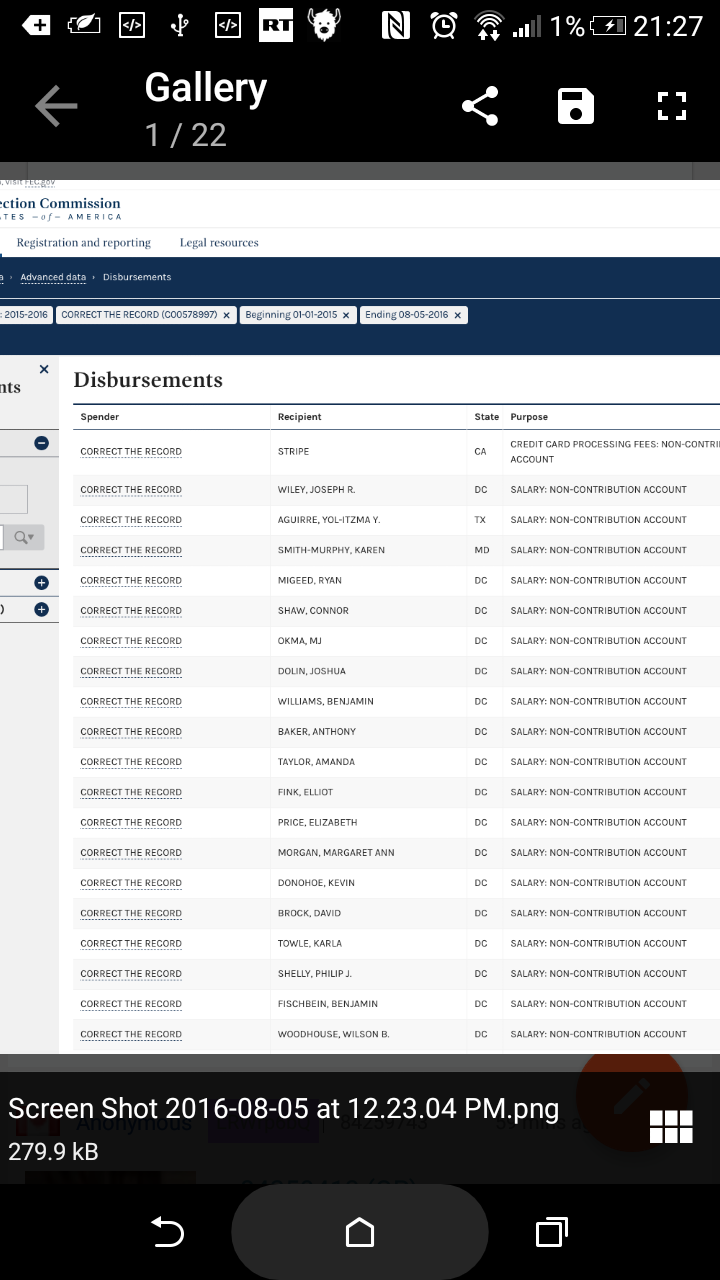Select recipient TAYLOR, AMANDA
Viewport: 720px width, 1280px height.
pos(316,762)
